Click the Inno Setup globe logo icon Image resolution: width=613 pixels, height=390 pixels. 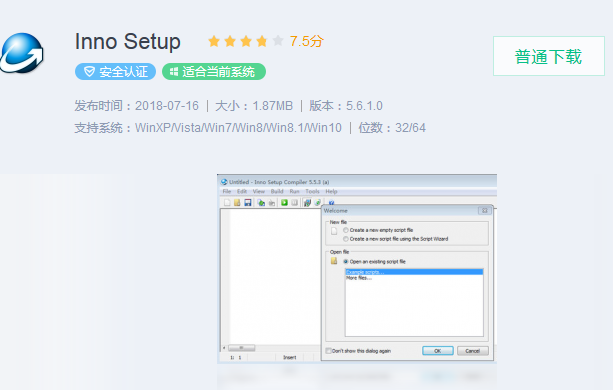coord(21,53)
